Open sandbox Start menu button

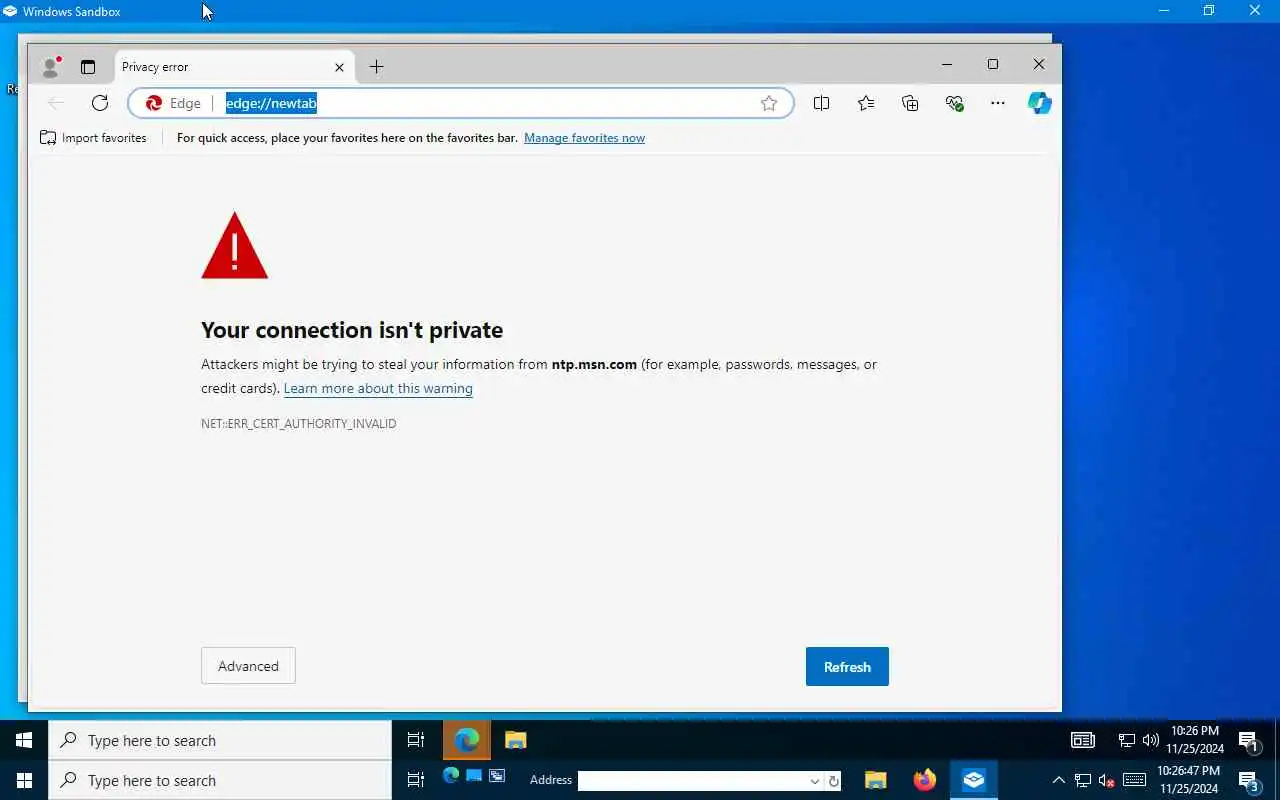[24, 740]
